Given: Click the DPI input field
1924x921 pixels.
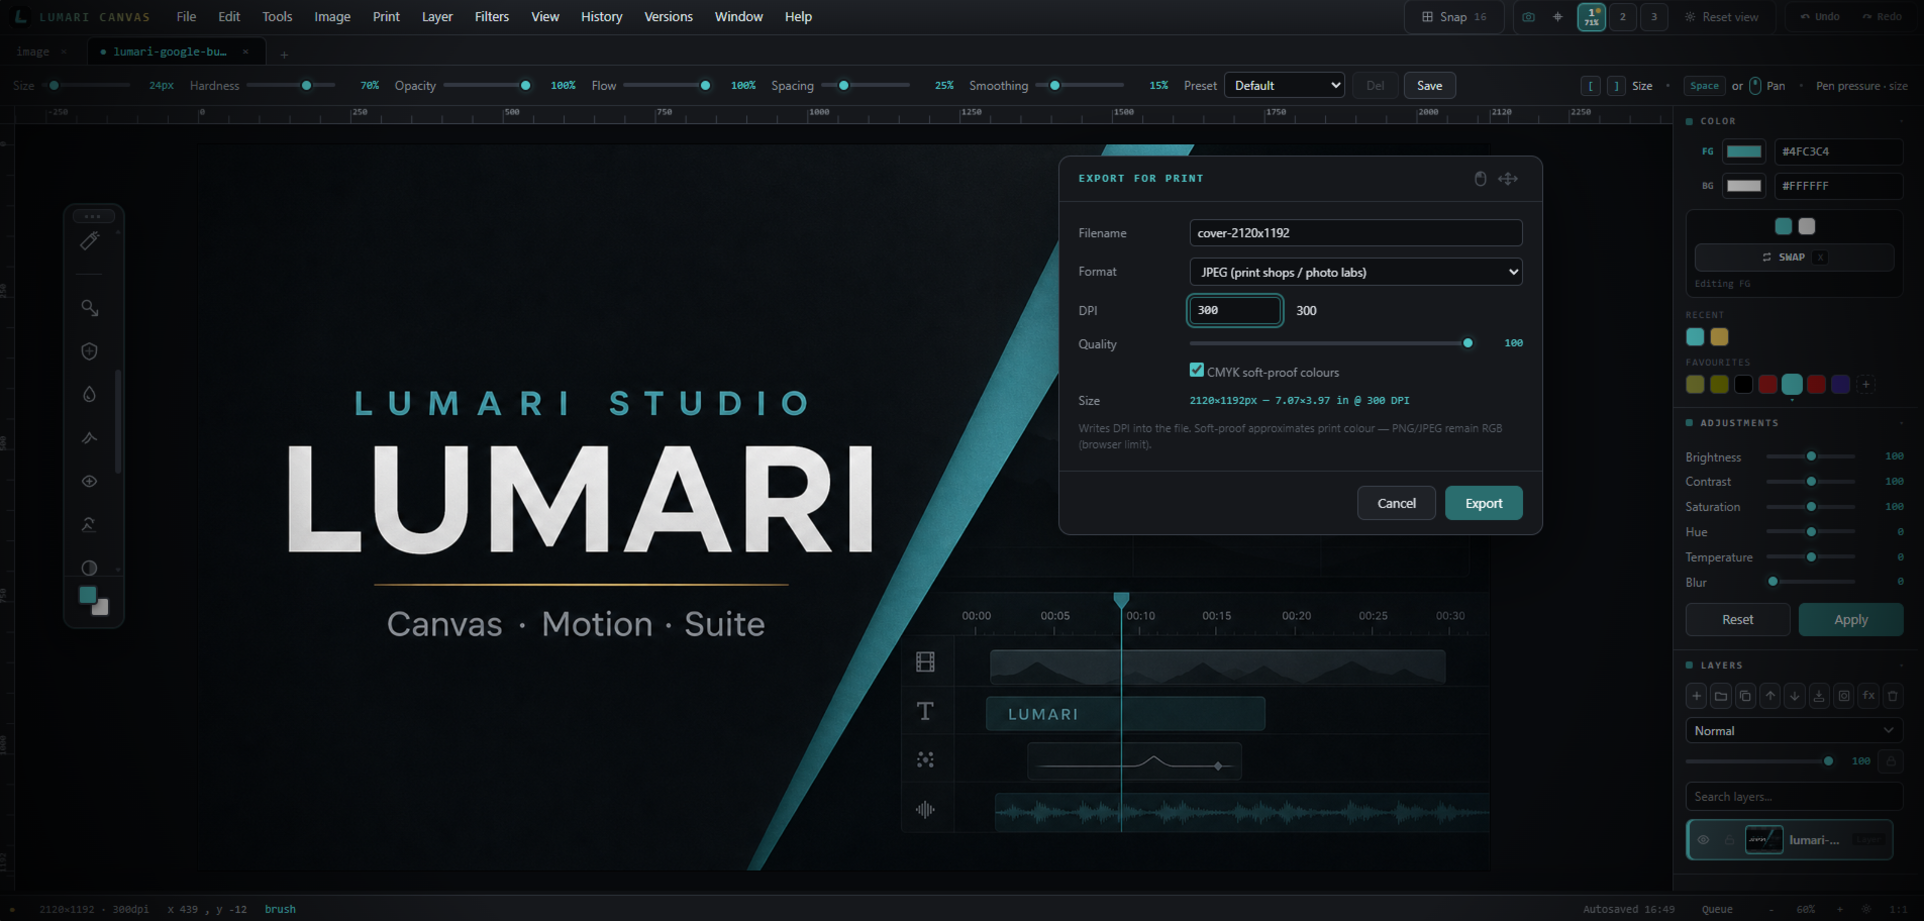Looking at the screenshot, I should pyautogui.click(x=1234, y=310).
